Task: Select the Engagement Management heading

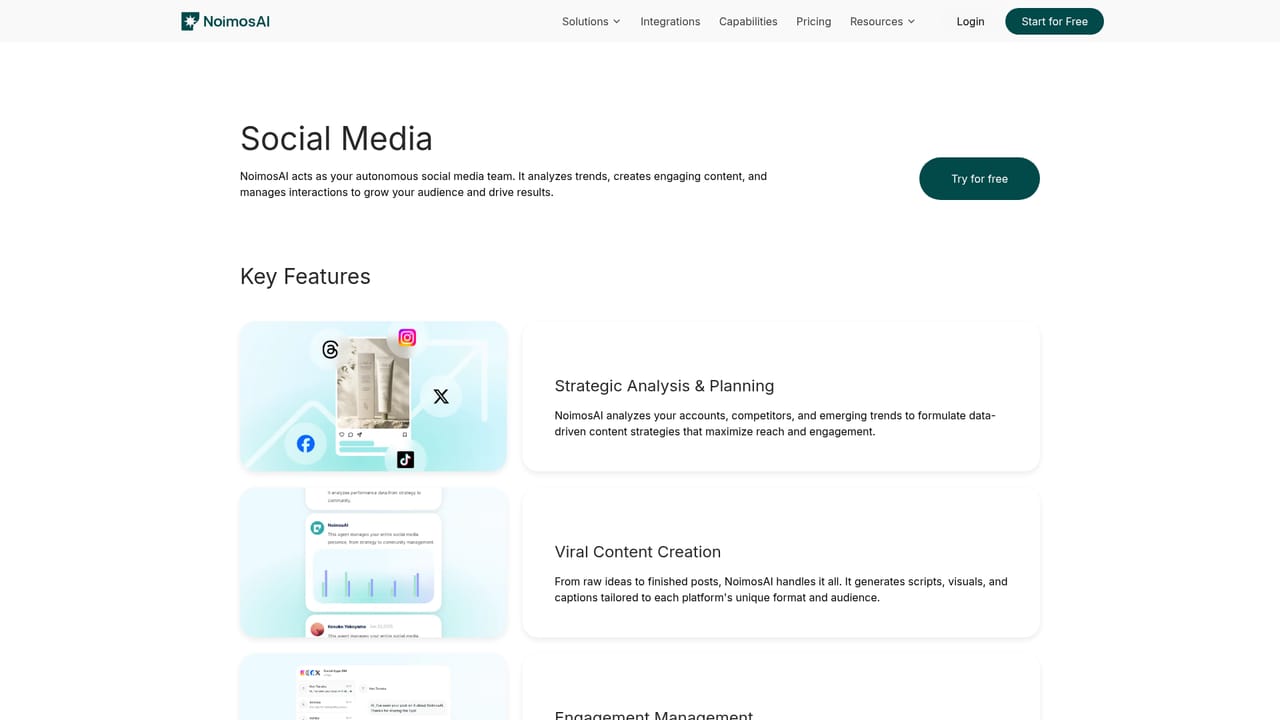Action: (654, 714)
